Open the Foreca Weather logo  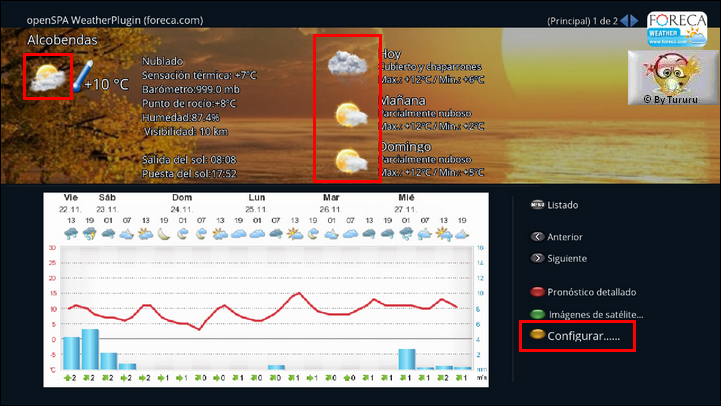[677, 29]
